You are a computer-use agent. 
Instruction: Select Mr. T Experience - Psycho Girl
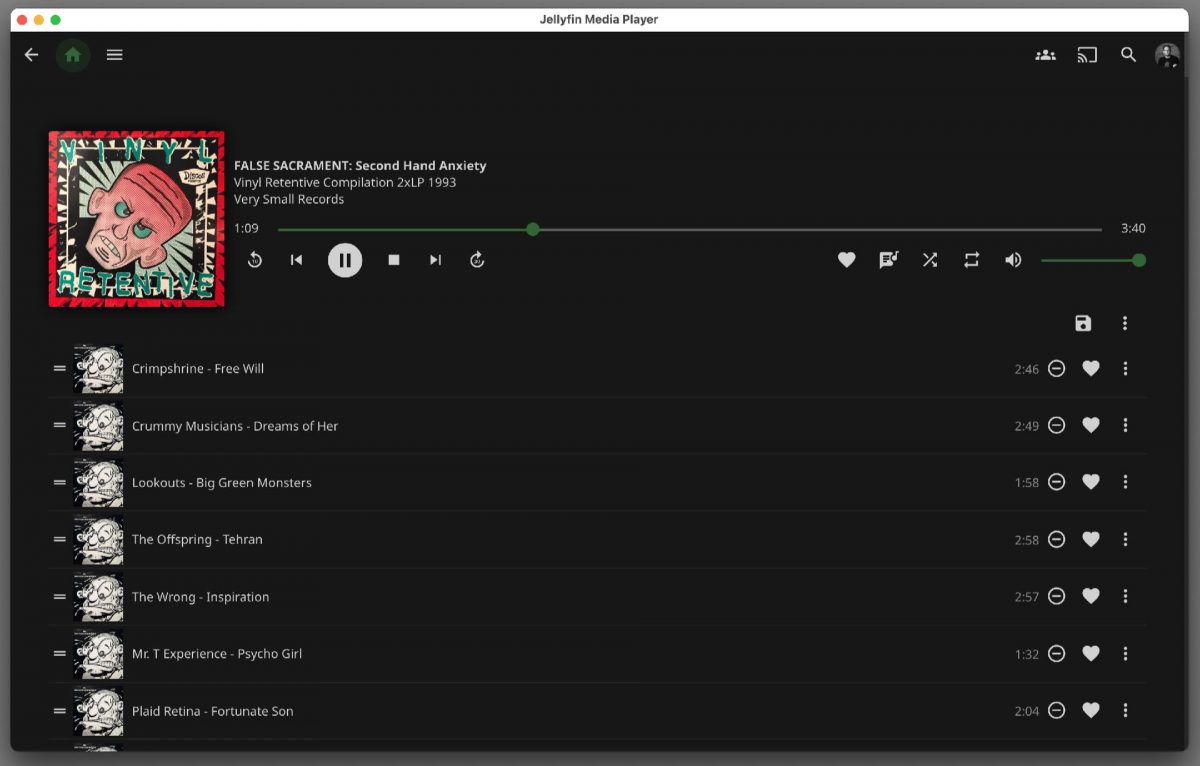(217, 653)
